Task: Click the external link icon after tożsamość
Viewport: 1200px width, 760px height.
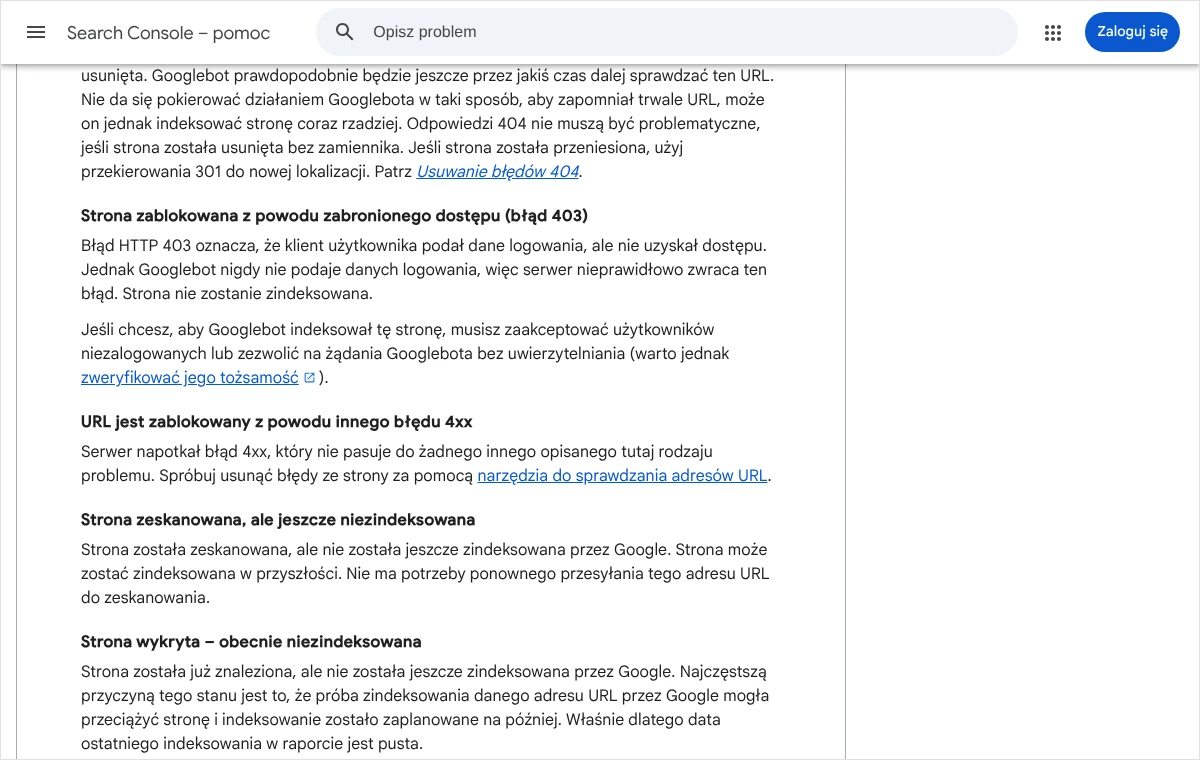Action: [309, 378]
